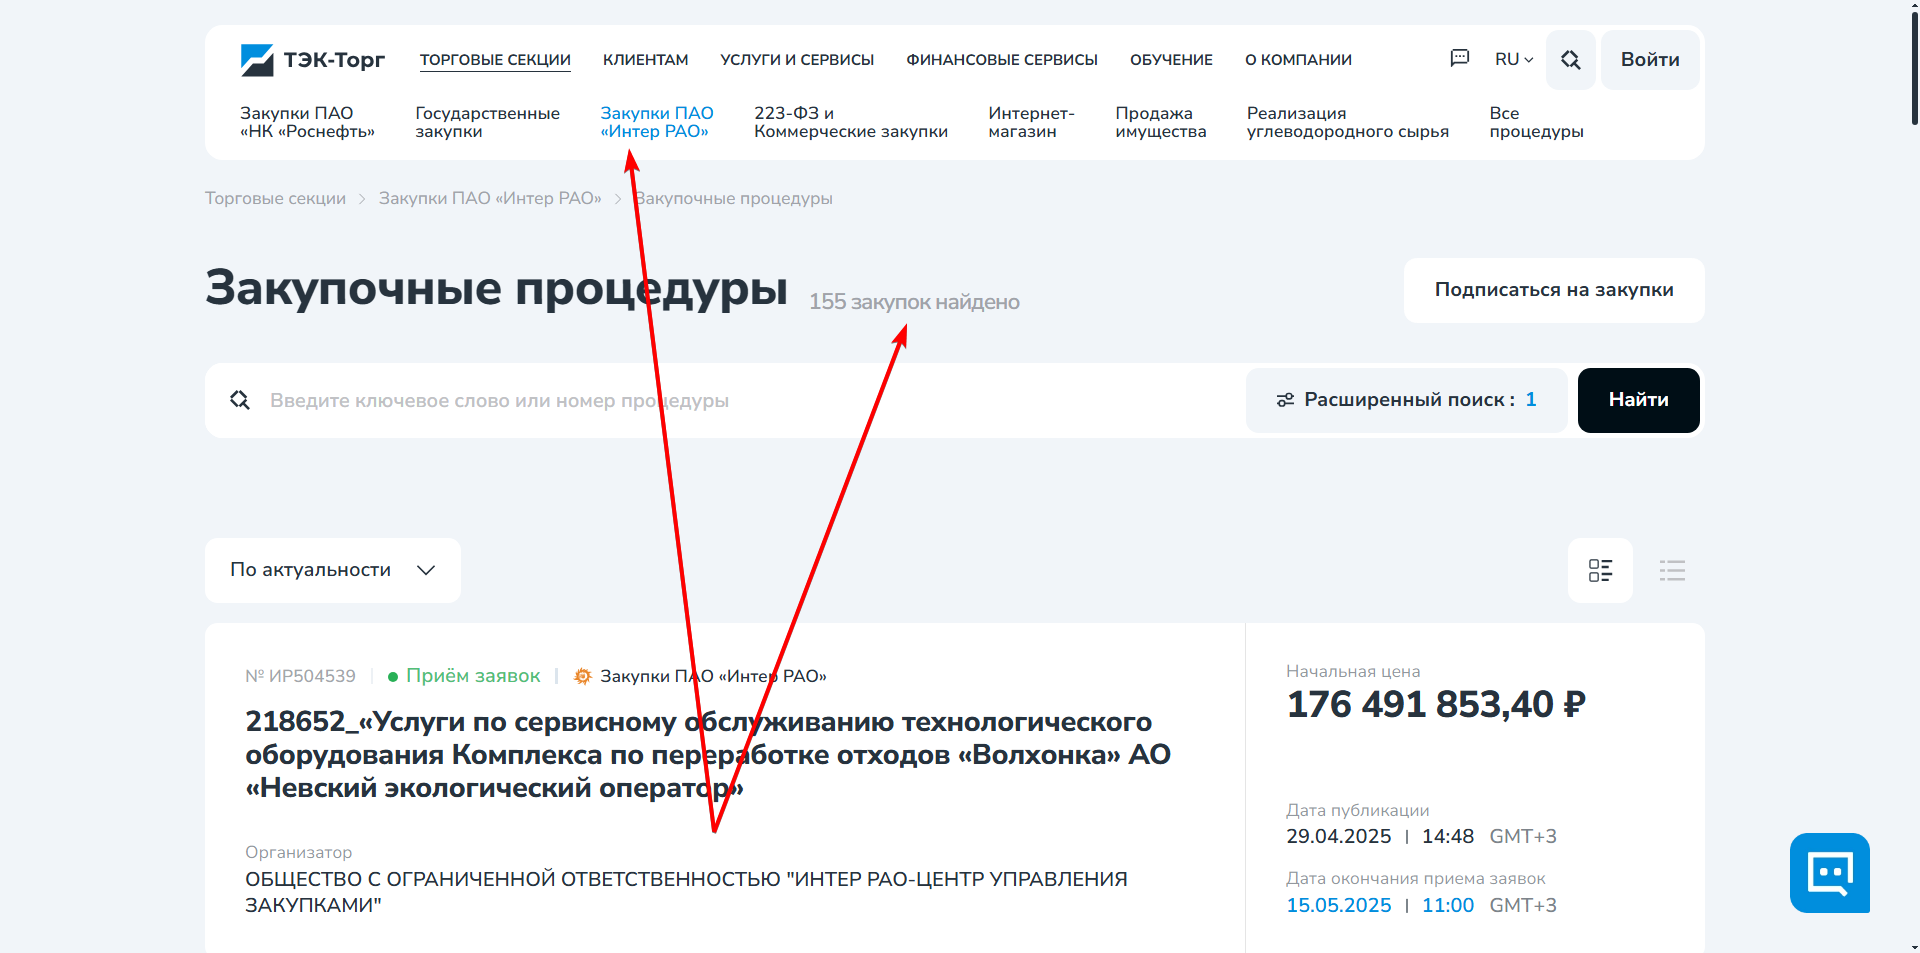Open the blue chat widget icon
The height and width of the screenshot is (953, 1920).
click(x=1830, y=873)
